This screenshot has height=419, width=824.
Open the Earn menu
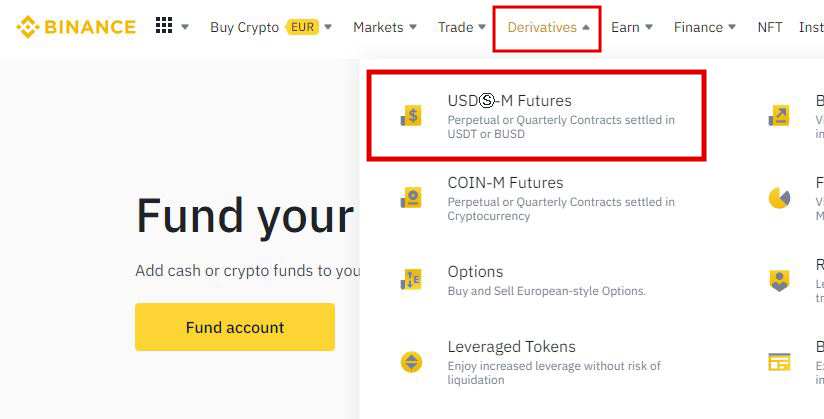(x=632, y=27)
